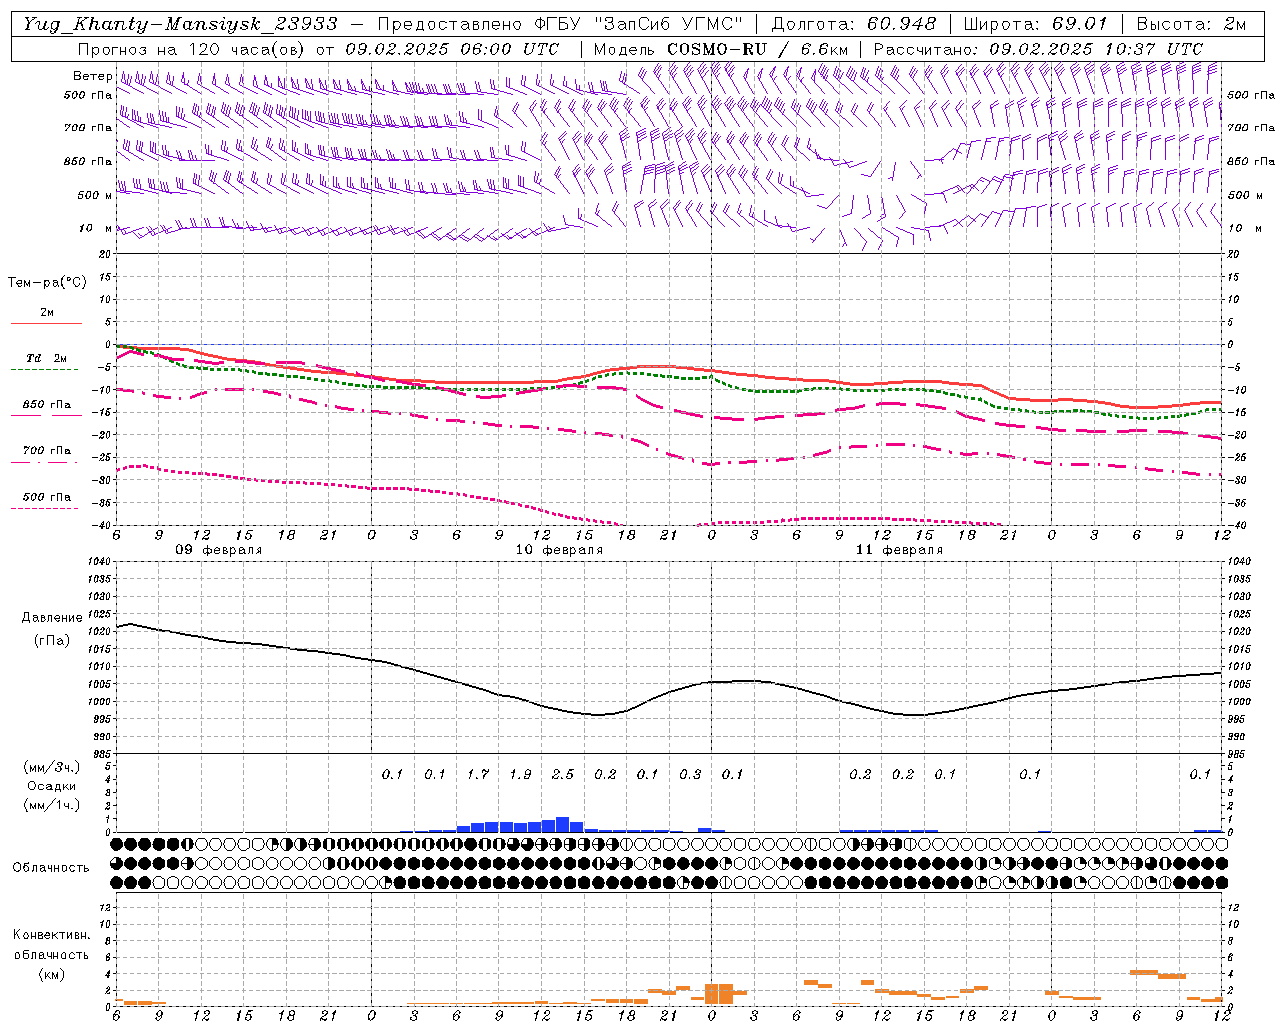Screen dimensions: 1280x1024
Task: Click the 09 февраля date label
Action: (219, 550)
